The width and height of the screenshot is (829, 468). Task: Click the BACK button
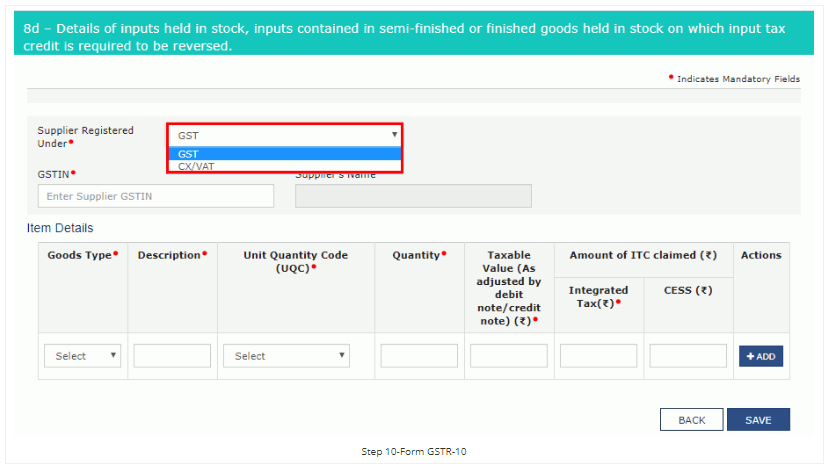point(691,420)
